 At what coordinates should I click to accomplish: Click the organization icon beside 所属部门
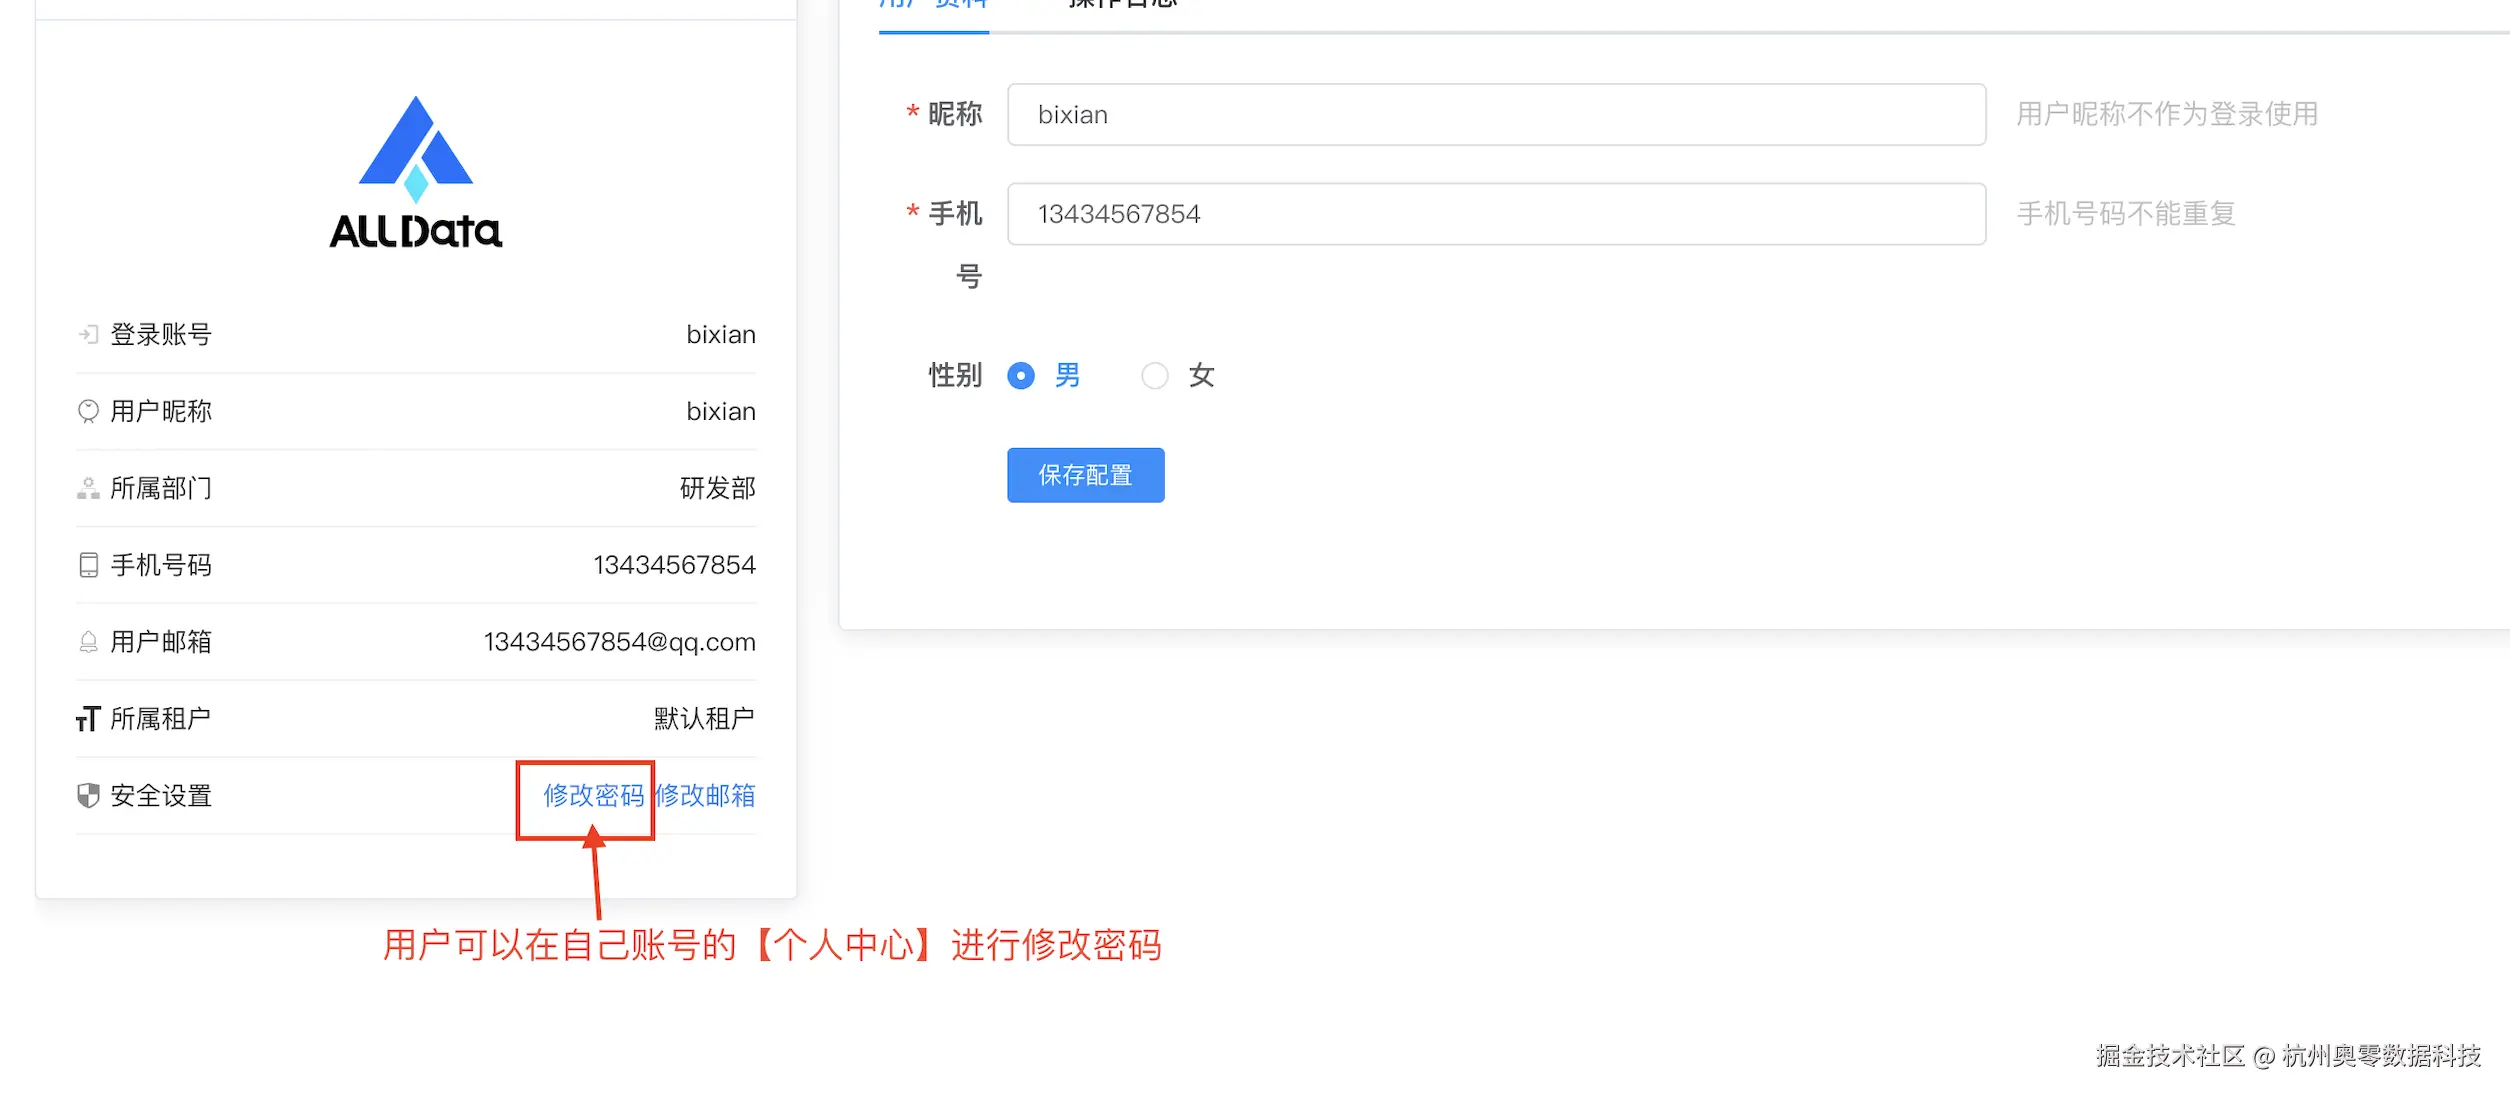pos(88,488)
